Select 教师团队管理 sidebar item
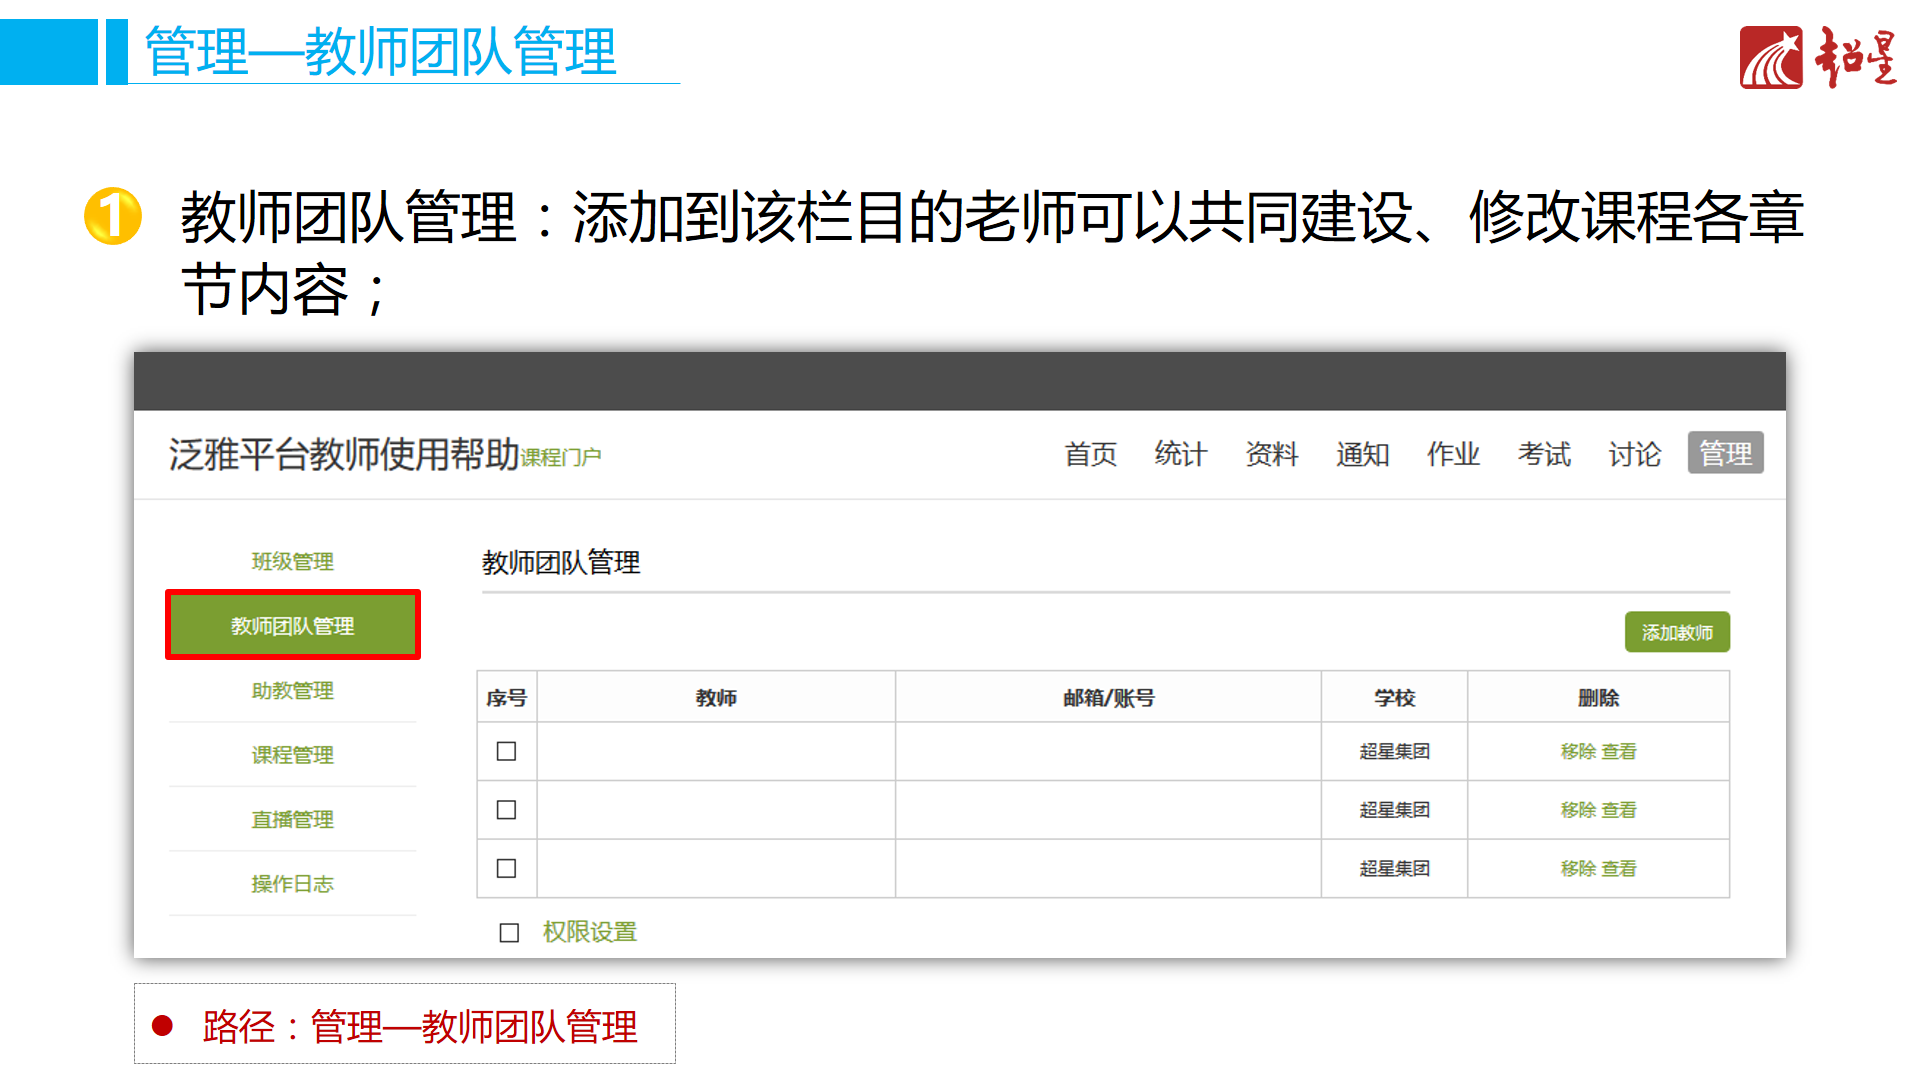This screenshot has height=1080, width=1920. [x=292, y=626]
